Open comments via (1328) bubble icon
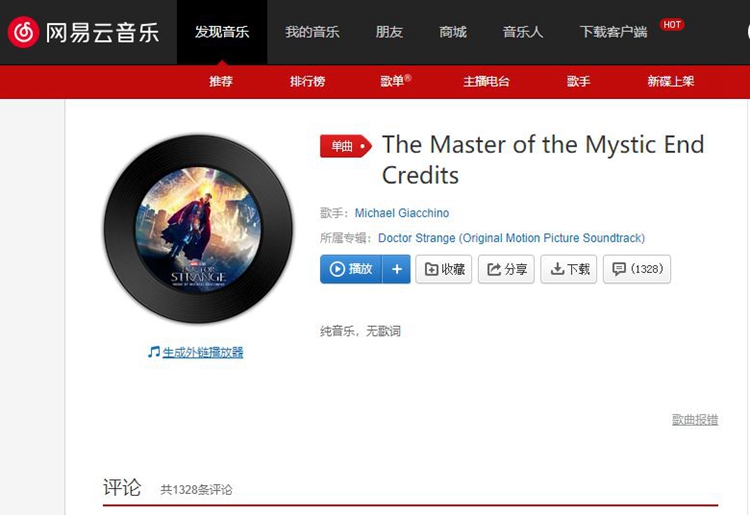Viewport: 750px width, 515px height. coord(637,269)
